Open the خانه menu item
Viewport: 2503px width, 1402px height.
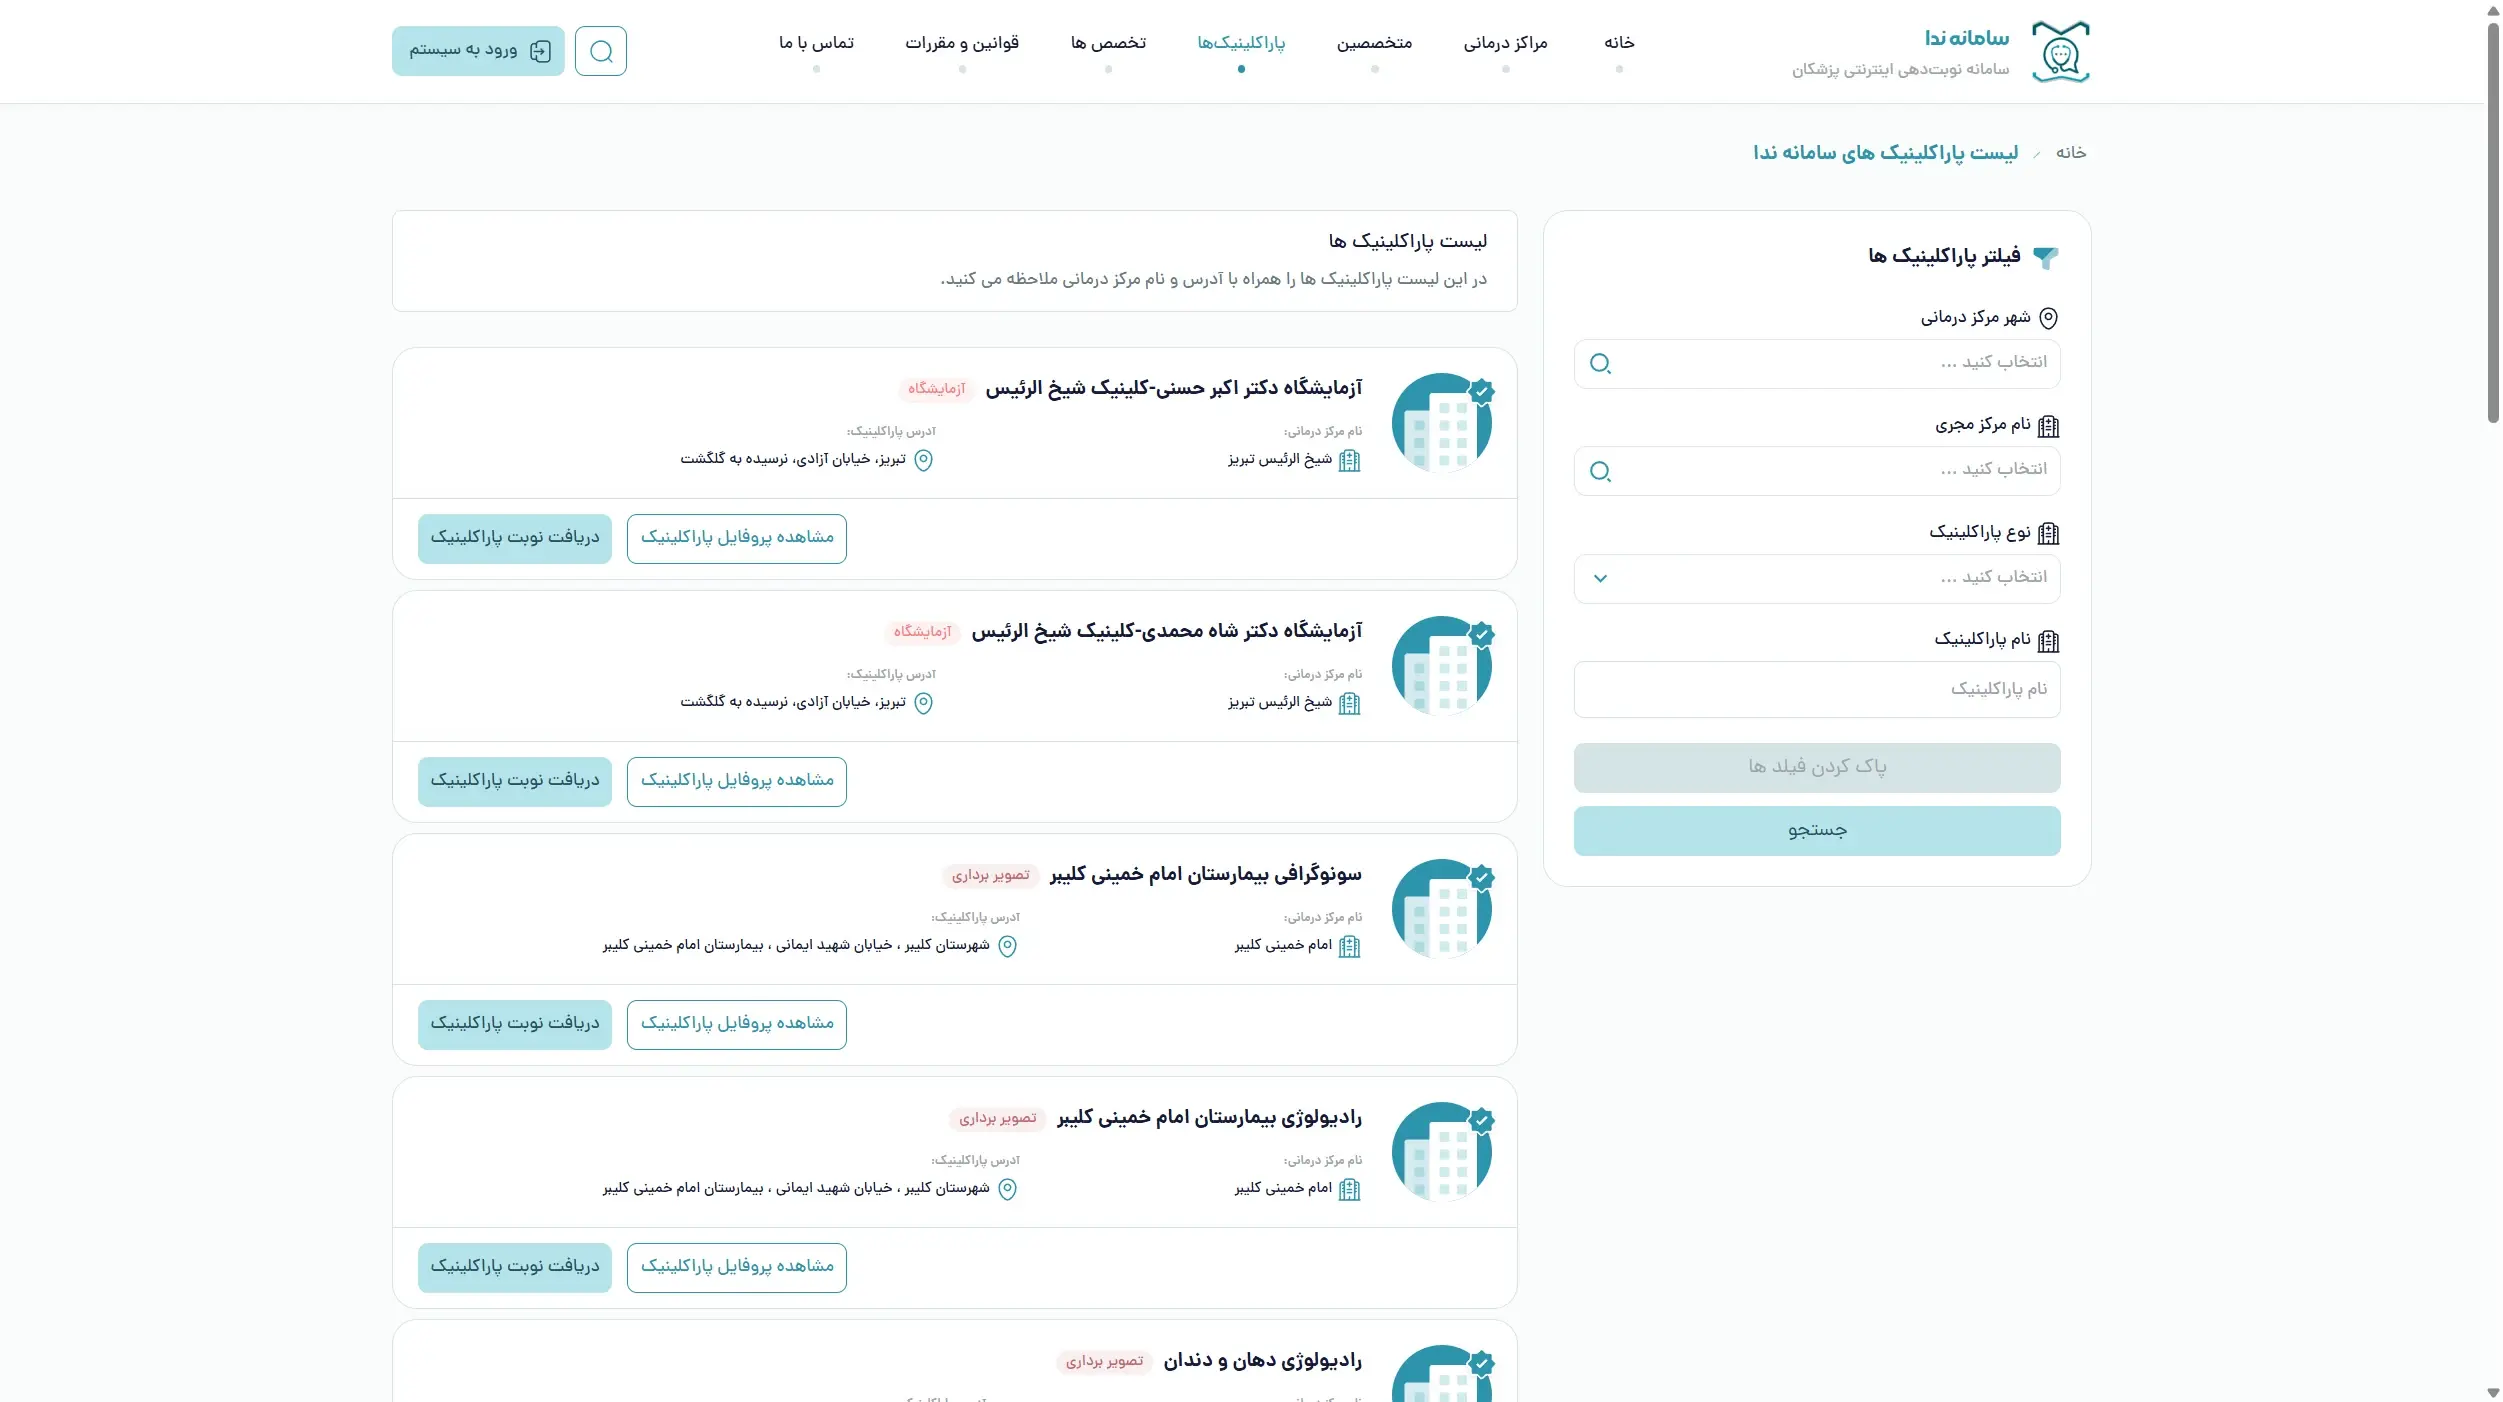click(1619, 43)
